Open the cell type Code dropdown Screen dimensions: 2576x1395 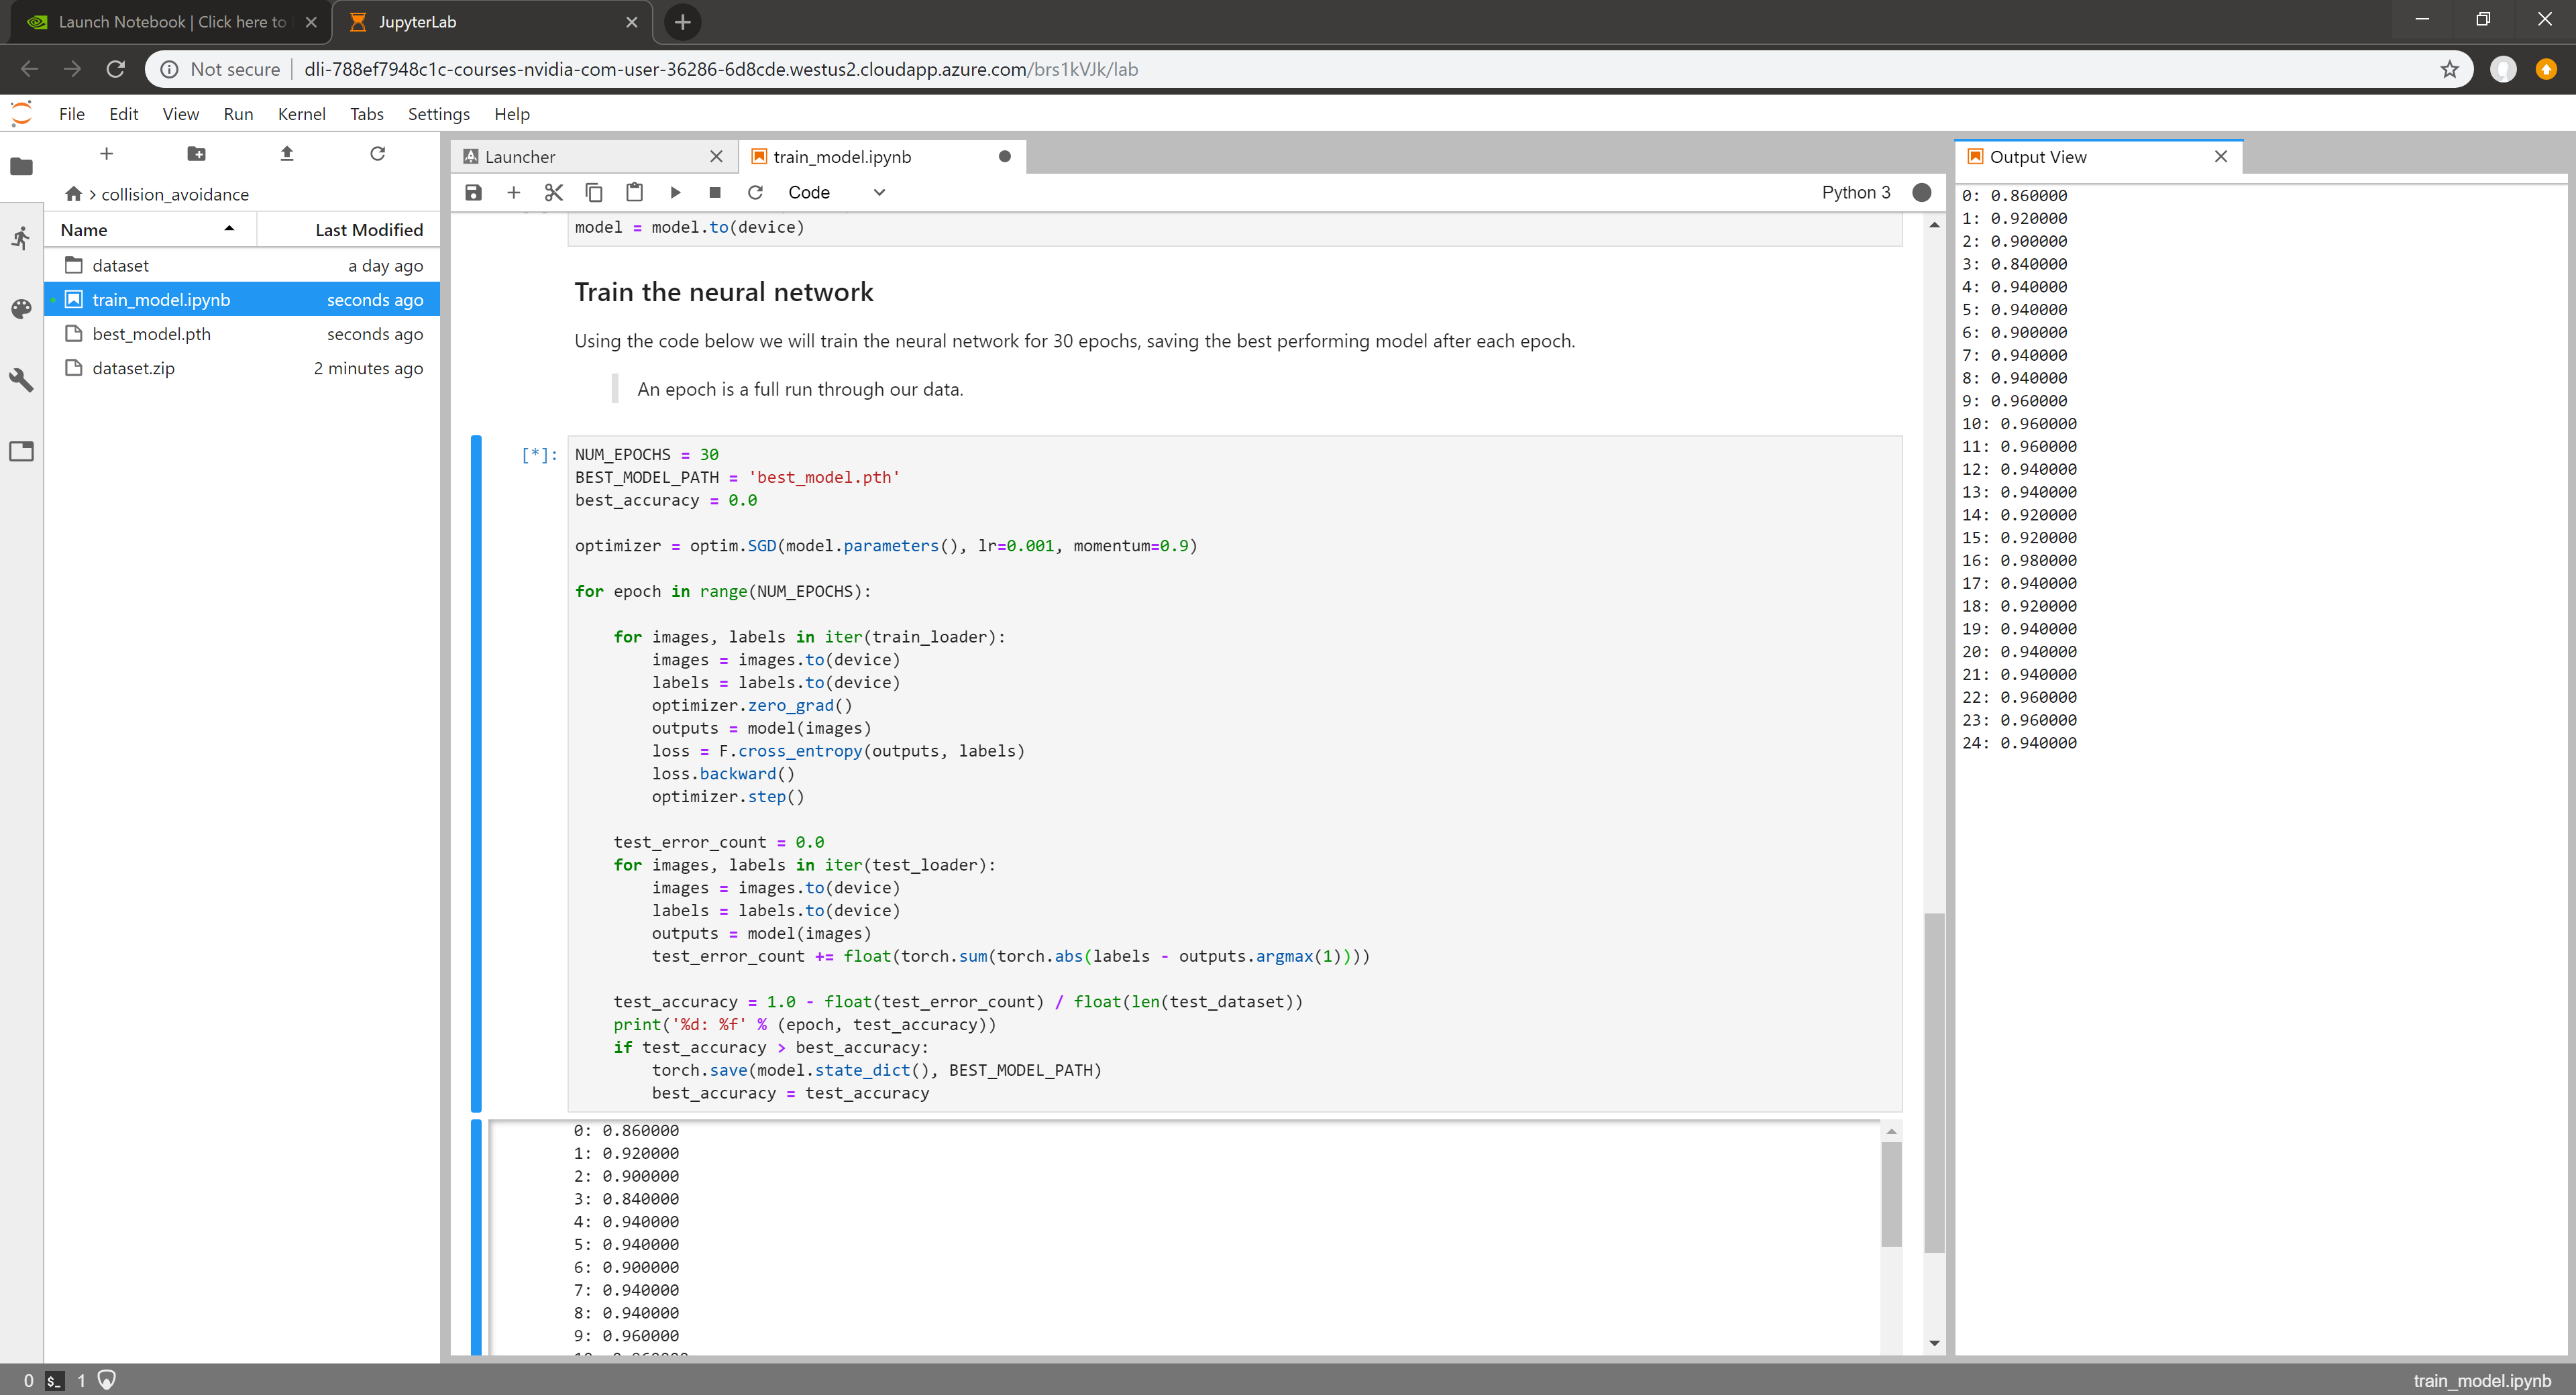836,192
